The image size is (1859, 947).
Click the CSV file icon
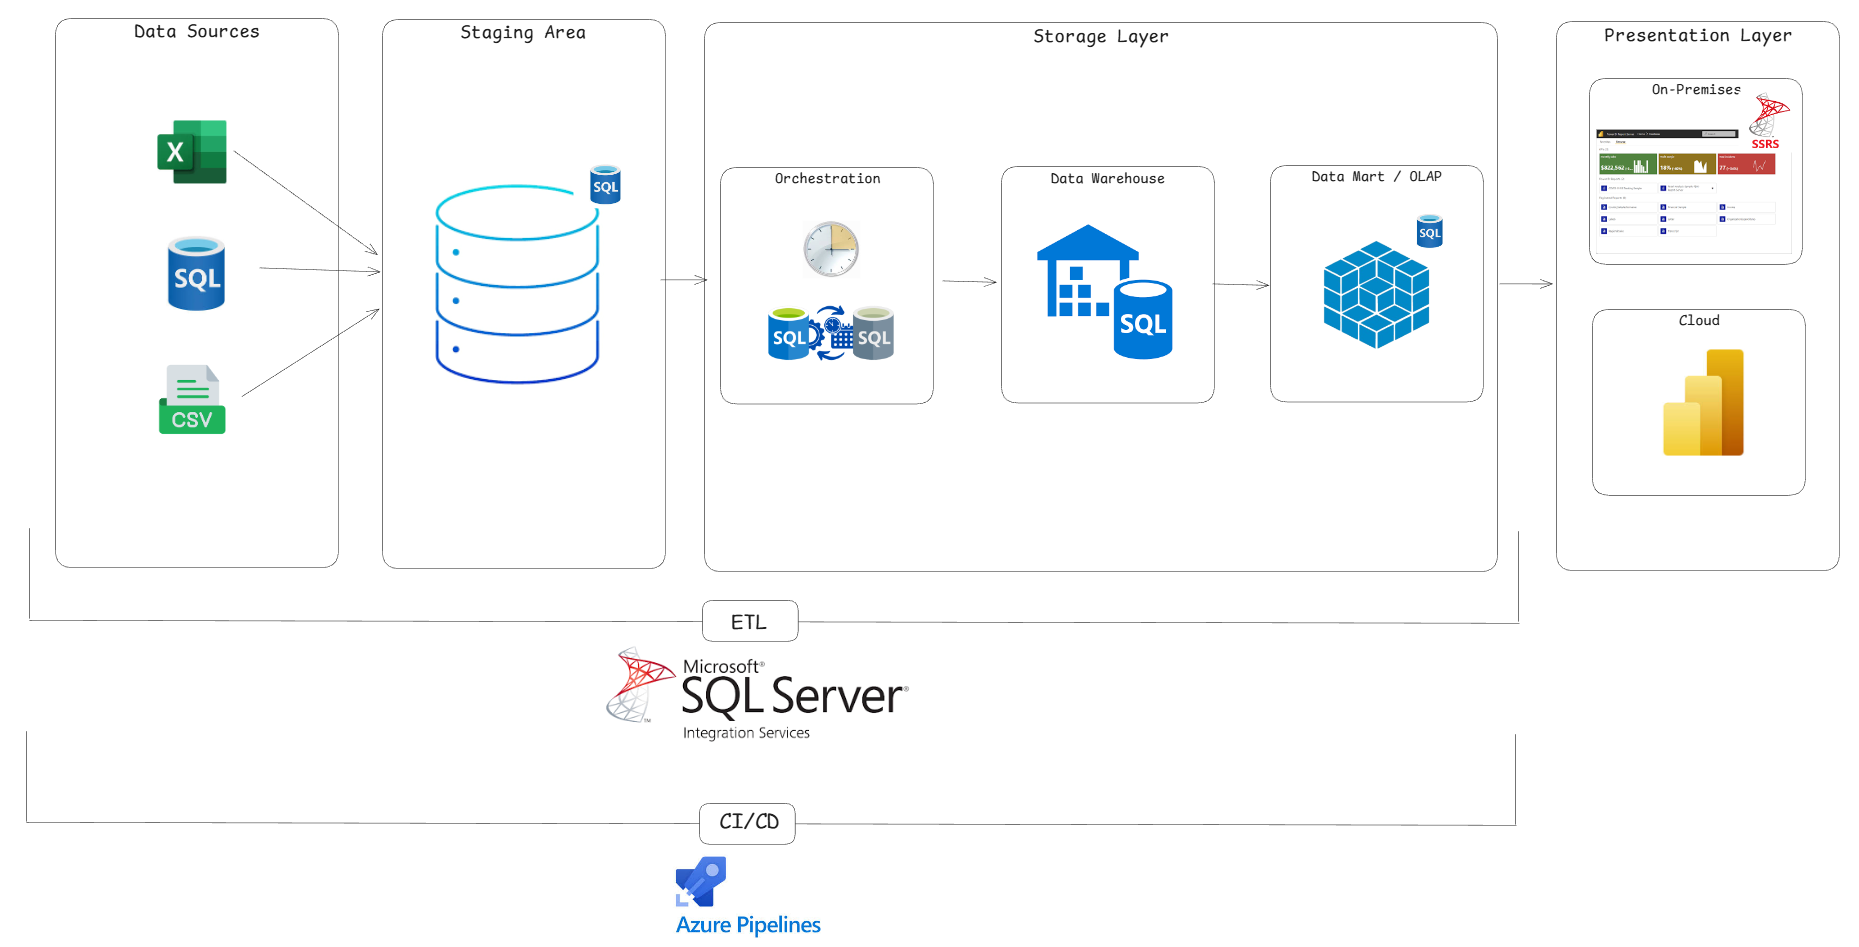pyautogui.click(x=192, y=400)
